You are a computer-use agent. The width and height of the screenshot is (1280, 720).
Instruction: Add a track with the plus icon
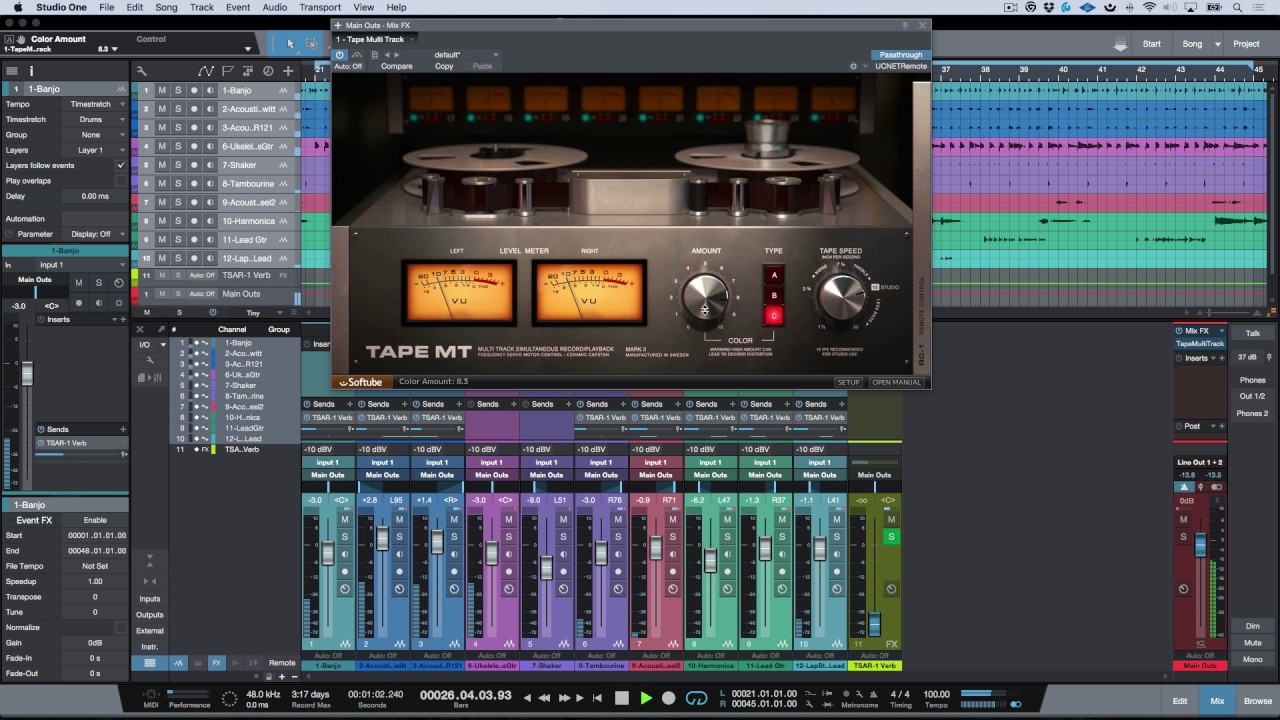[288, 71]
